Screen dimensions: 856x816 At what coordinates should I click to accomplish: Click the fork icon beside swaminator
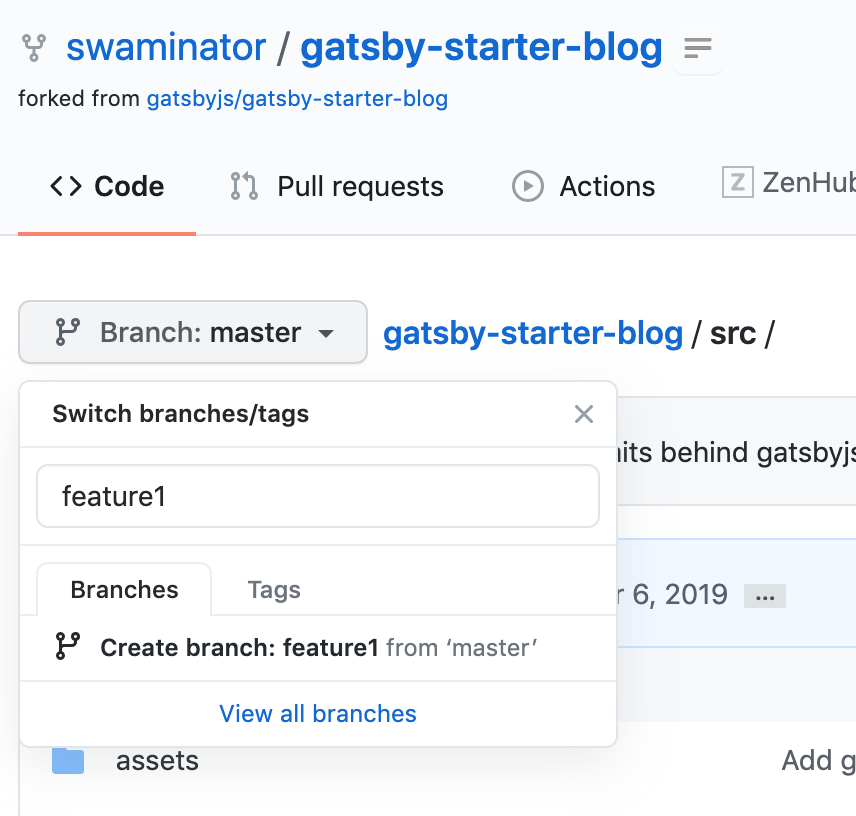coord(34,47)
